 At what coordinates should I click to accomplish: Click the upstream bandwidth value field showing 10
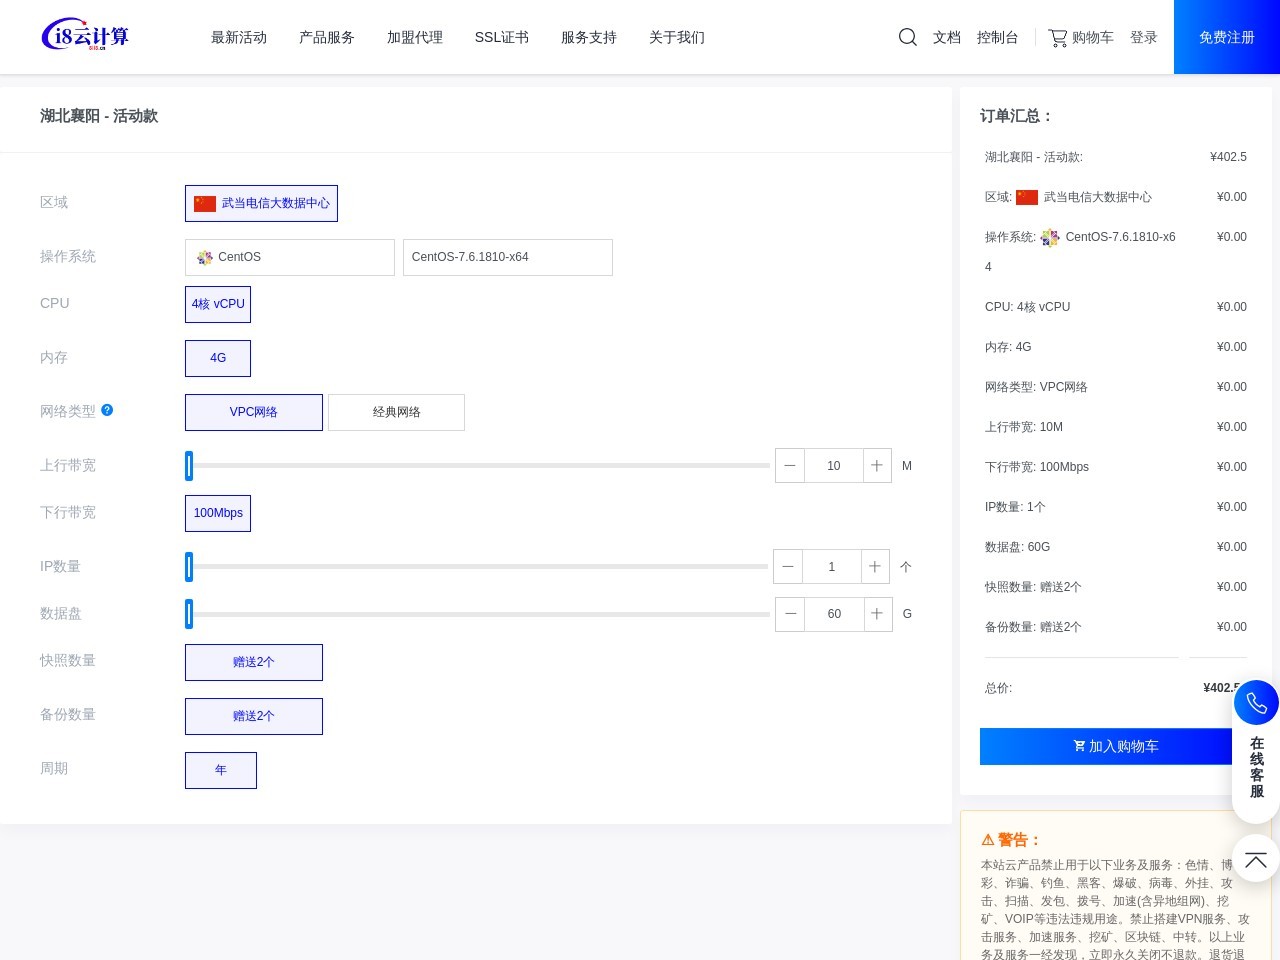click(x=834, y=465)
